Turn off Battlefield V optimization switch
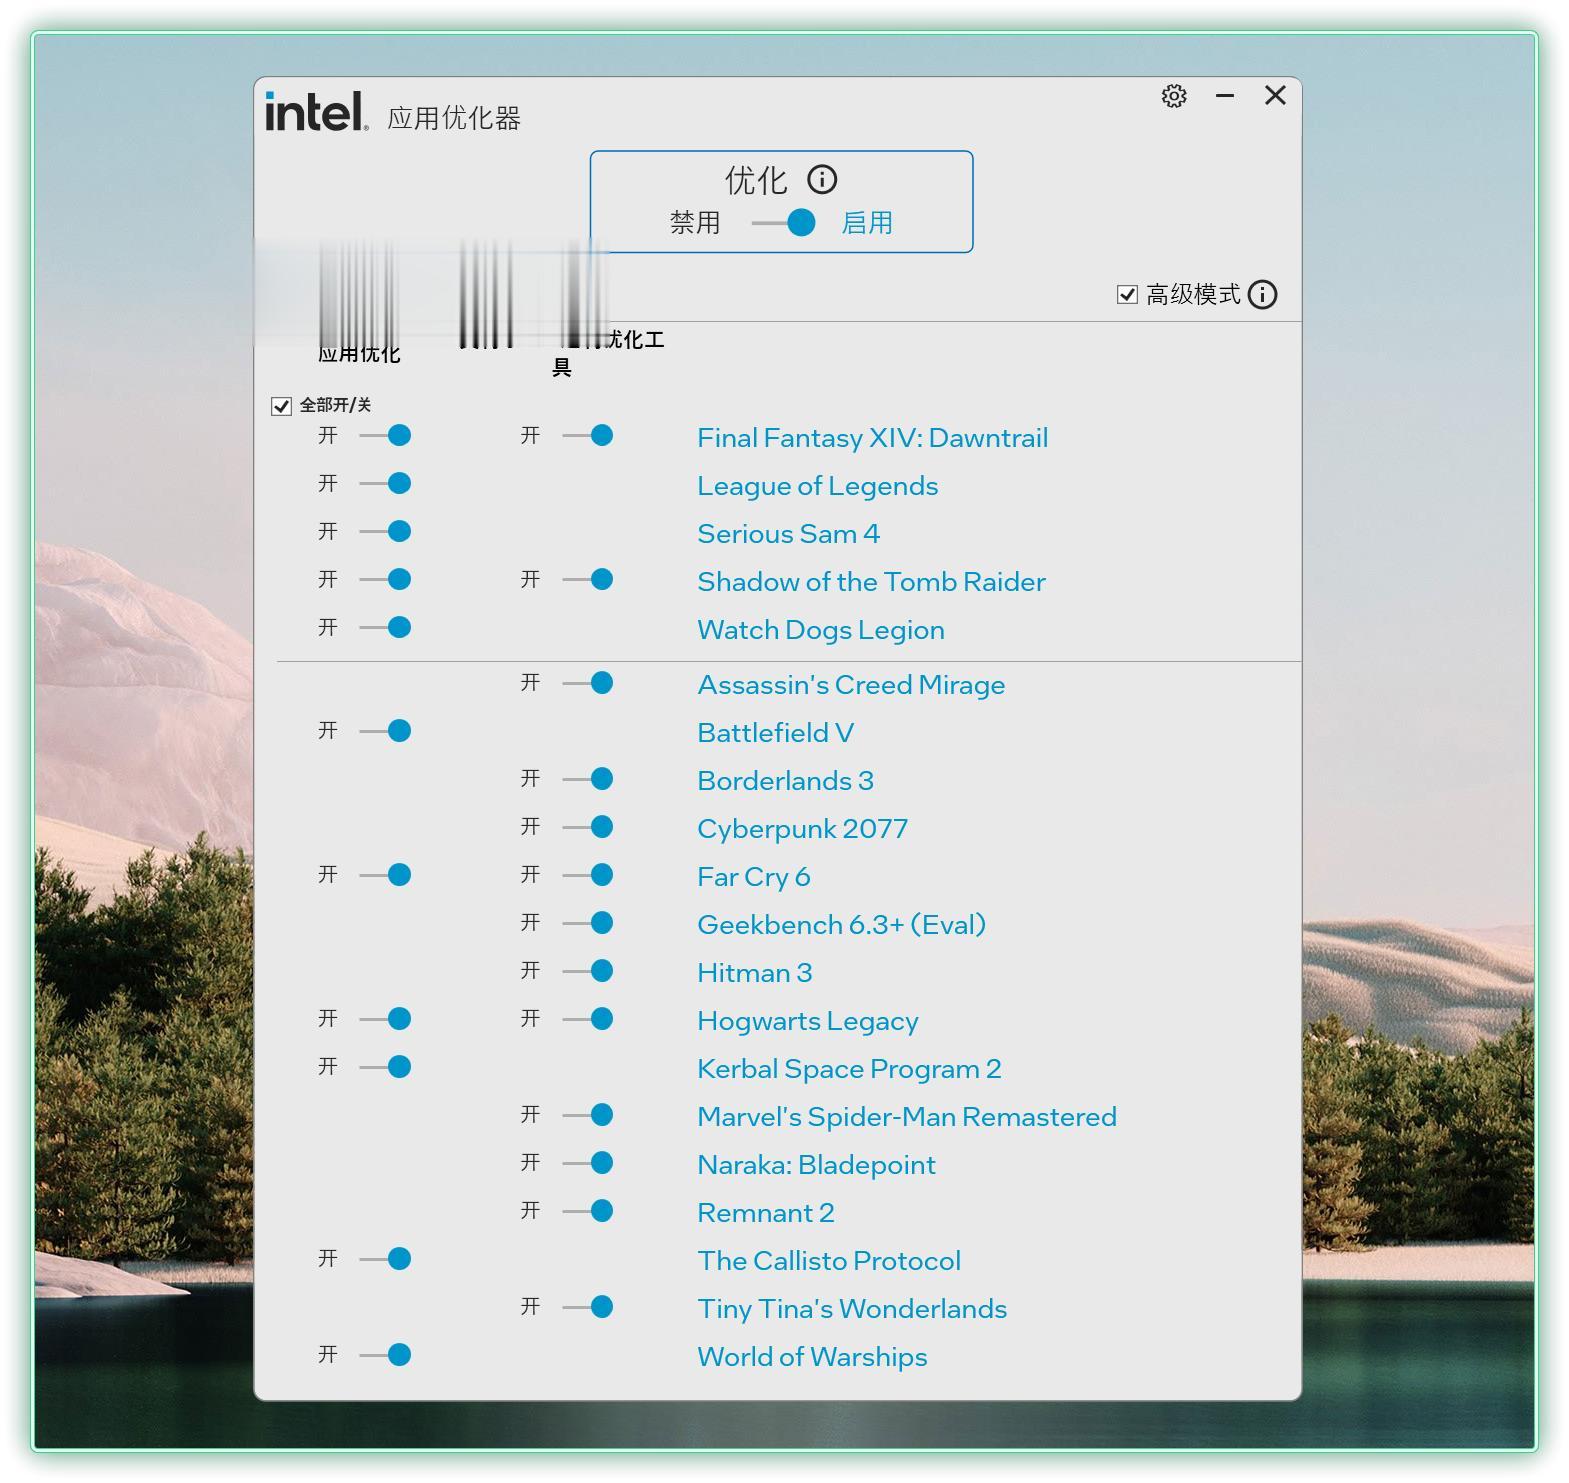This screenshot has width=1569, height=1483. pos(385,731)
